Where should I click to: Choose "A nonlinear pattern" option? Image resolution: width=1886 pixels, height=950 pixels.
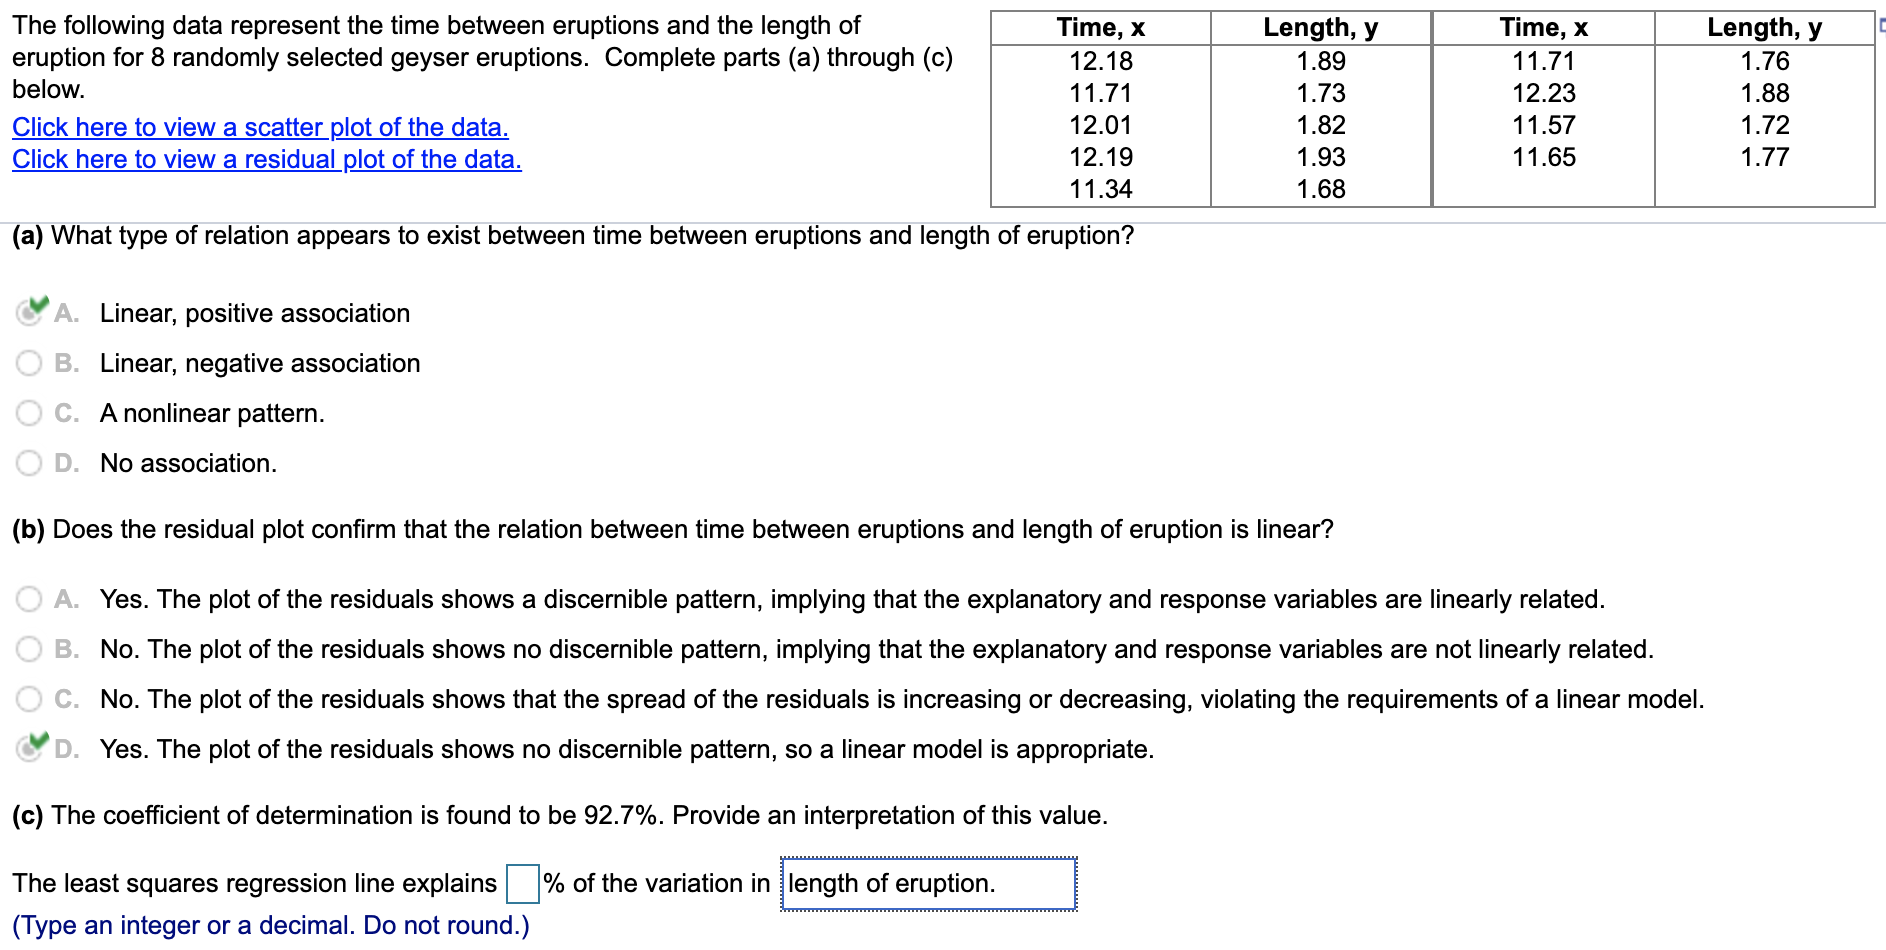pos(29,413)
